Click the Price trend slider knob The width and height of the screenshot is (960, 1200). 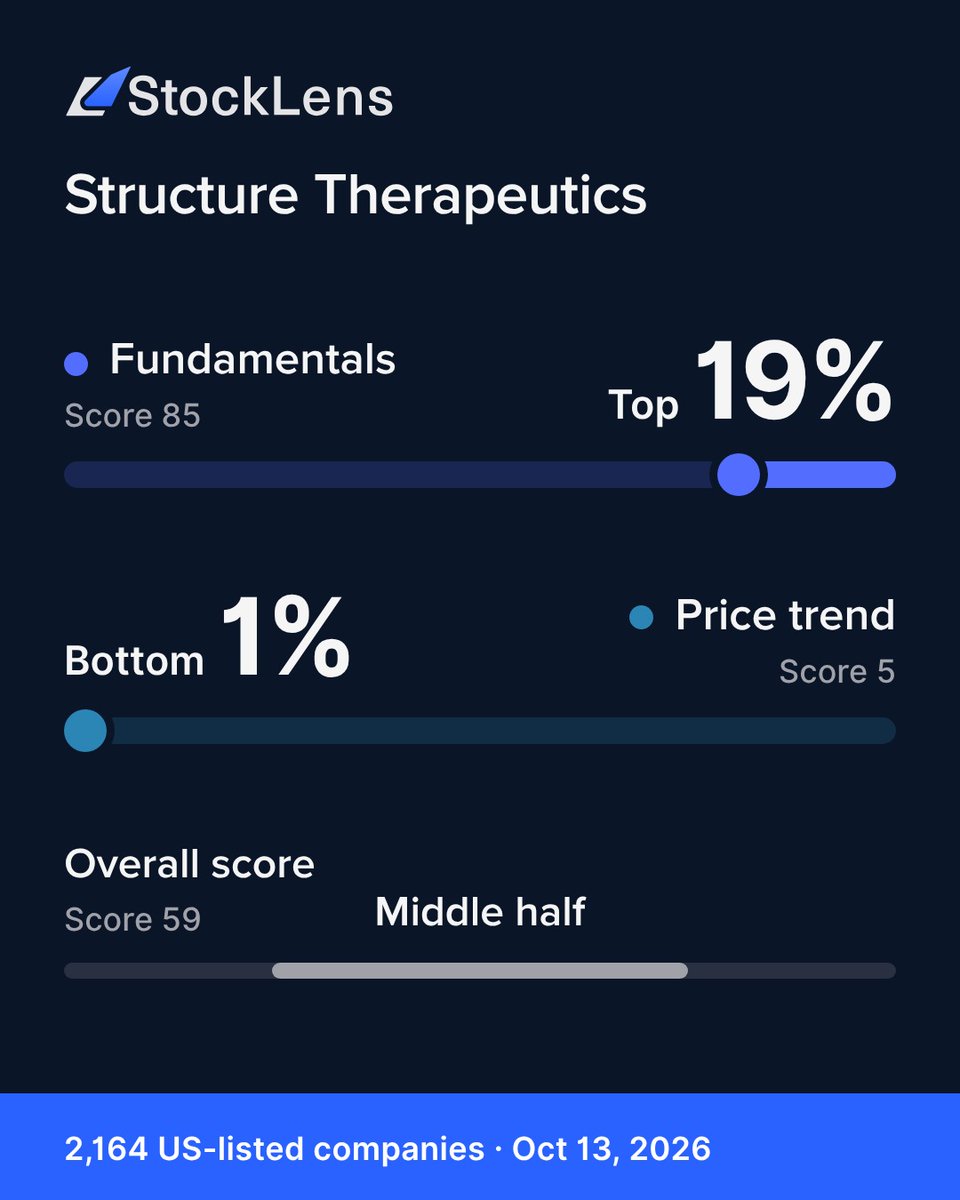[x=85, y=730]
